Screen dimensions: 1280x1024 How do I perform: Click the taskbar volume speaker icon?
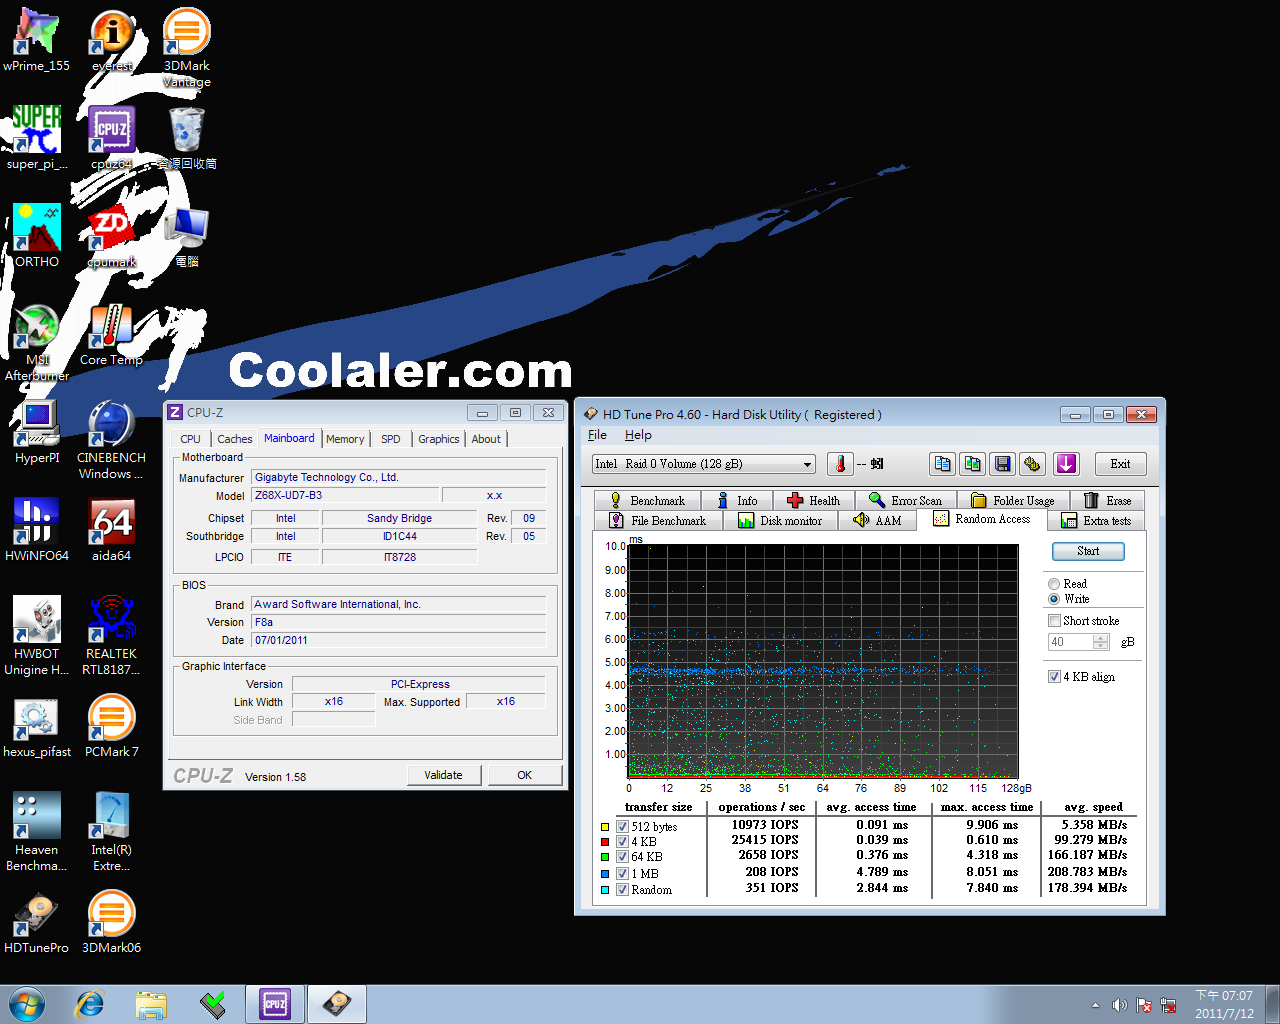pyautogui.click(x=1119, y=1005)
